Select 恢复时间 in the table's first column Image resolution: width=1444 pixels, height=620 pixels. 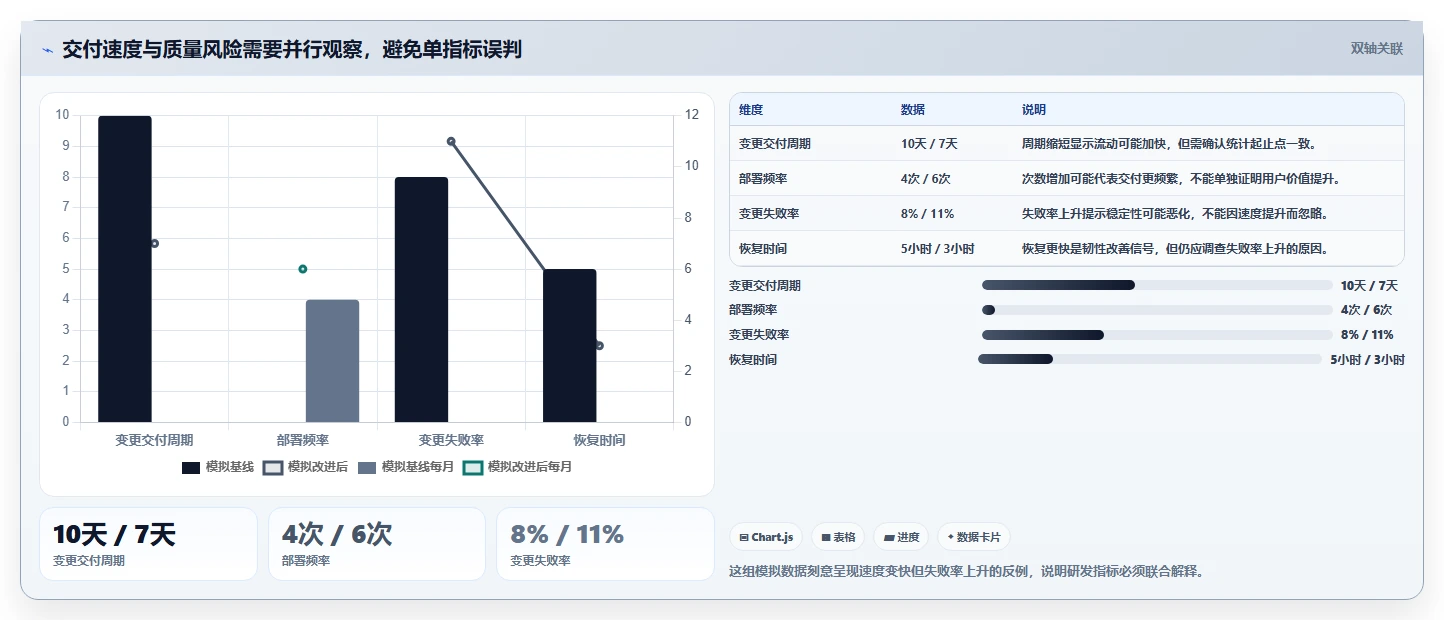(x=763, y=249)
